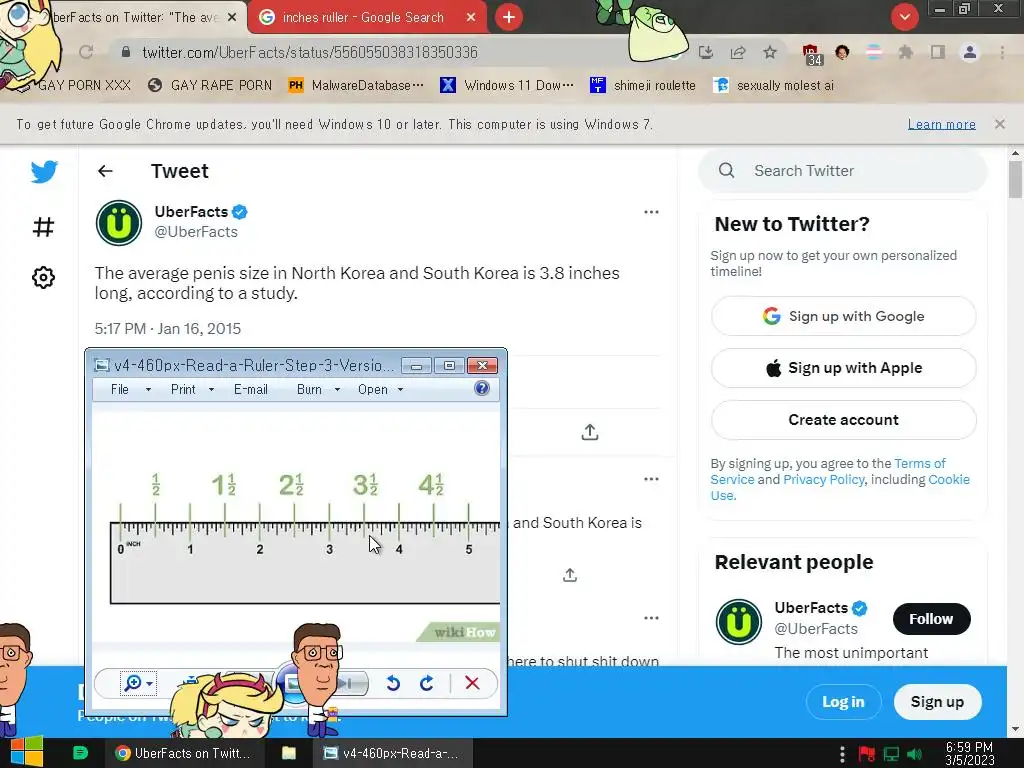The width and height of the screenshot is (1024, 768).
Task: Delete image with red X icon
Action: 472,683
